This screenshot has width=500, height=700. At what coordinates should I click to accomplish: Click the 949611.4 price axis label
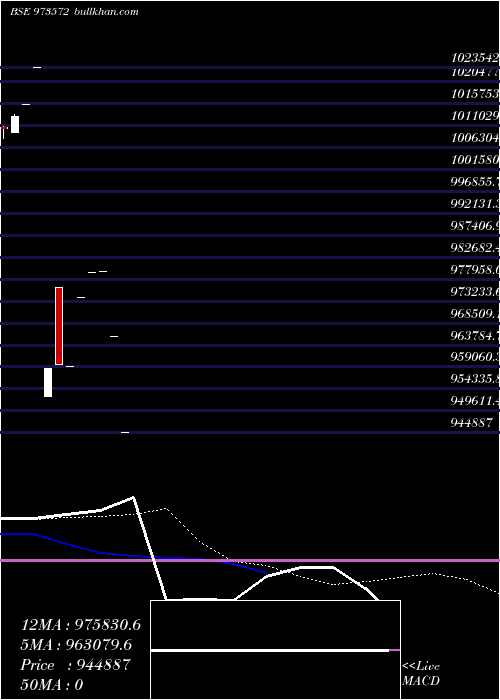tap(475, 401)
